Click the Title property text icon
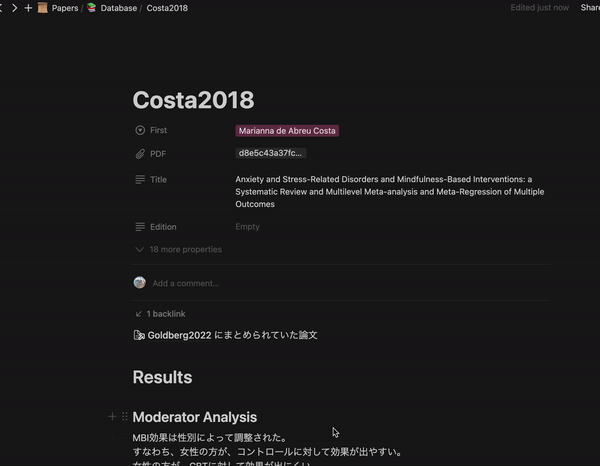The width and height of the screenshot is (600, 466). click(x=140, y=180)
